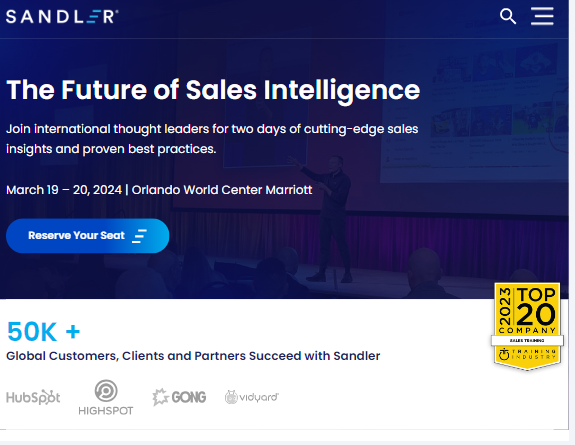Click the event date and venue line

coord(159,190)
